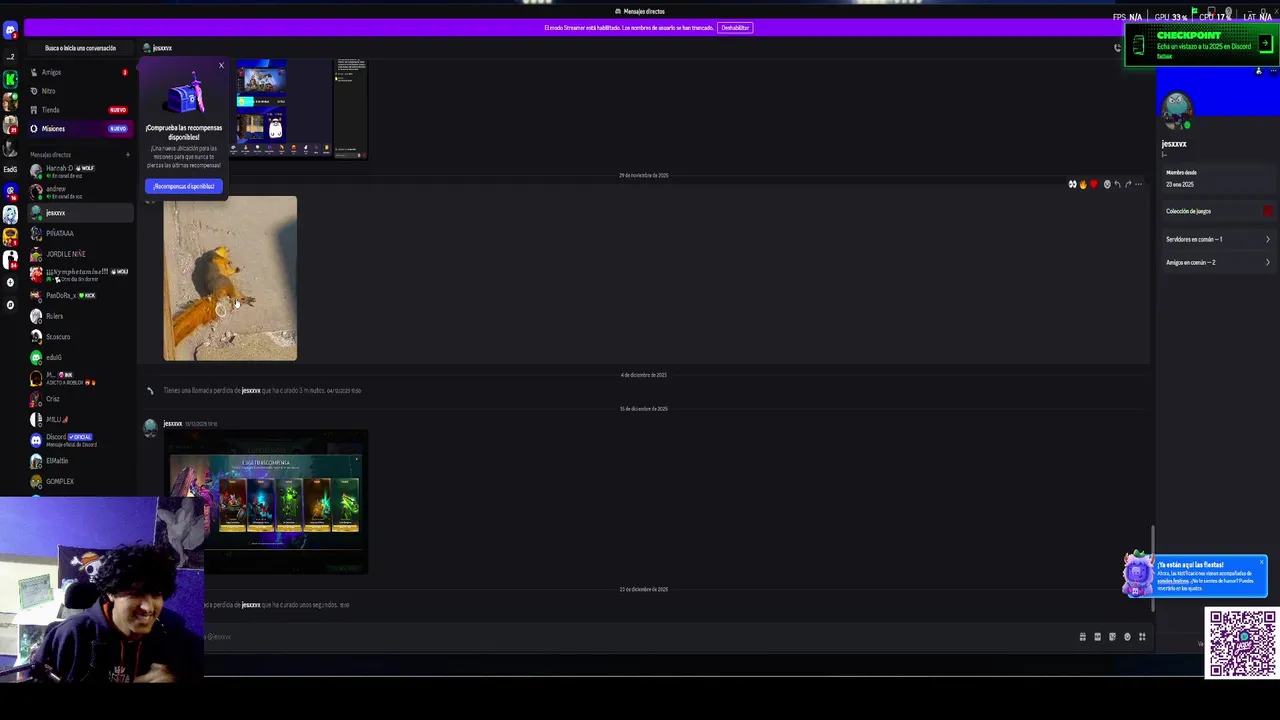
Task: Open the squirrel photo attachment
Action: click(x=230, y=278)
